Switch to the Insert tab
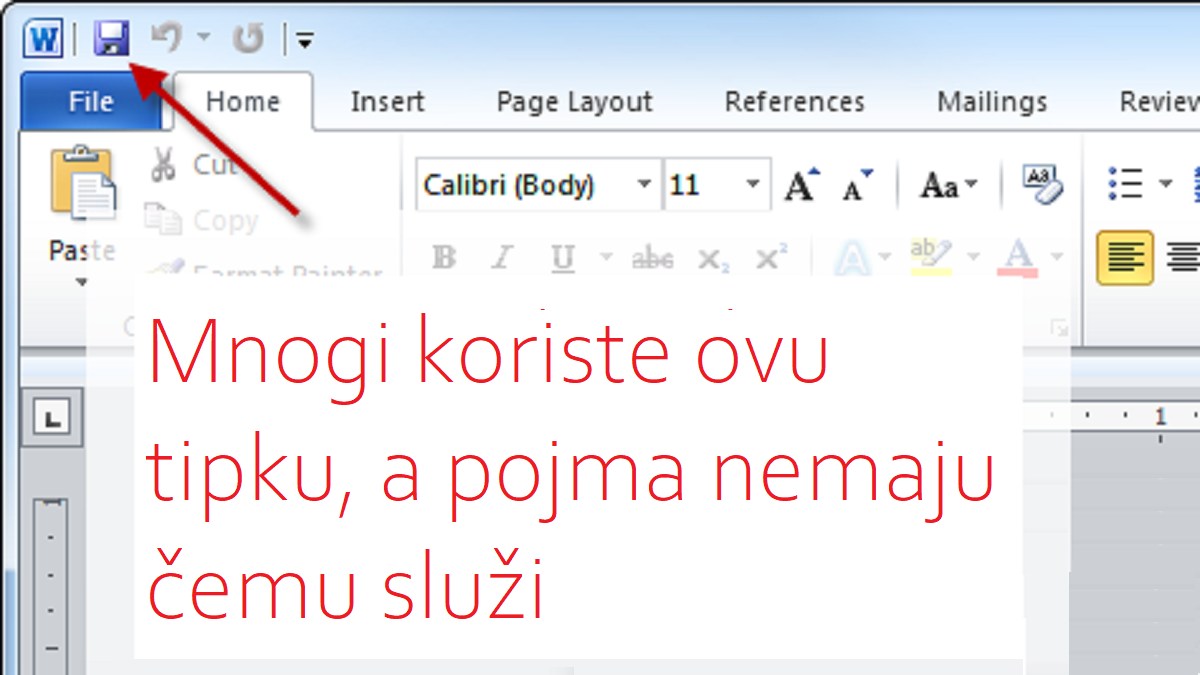Screen dimensions: 1200x675 tap(387, 102)
